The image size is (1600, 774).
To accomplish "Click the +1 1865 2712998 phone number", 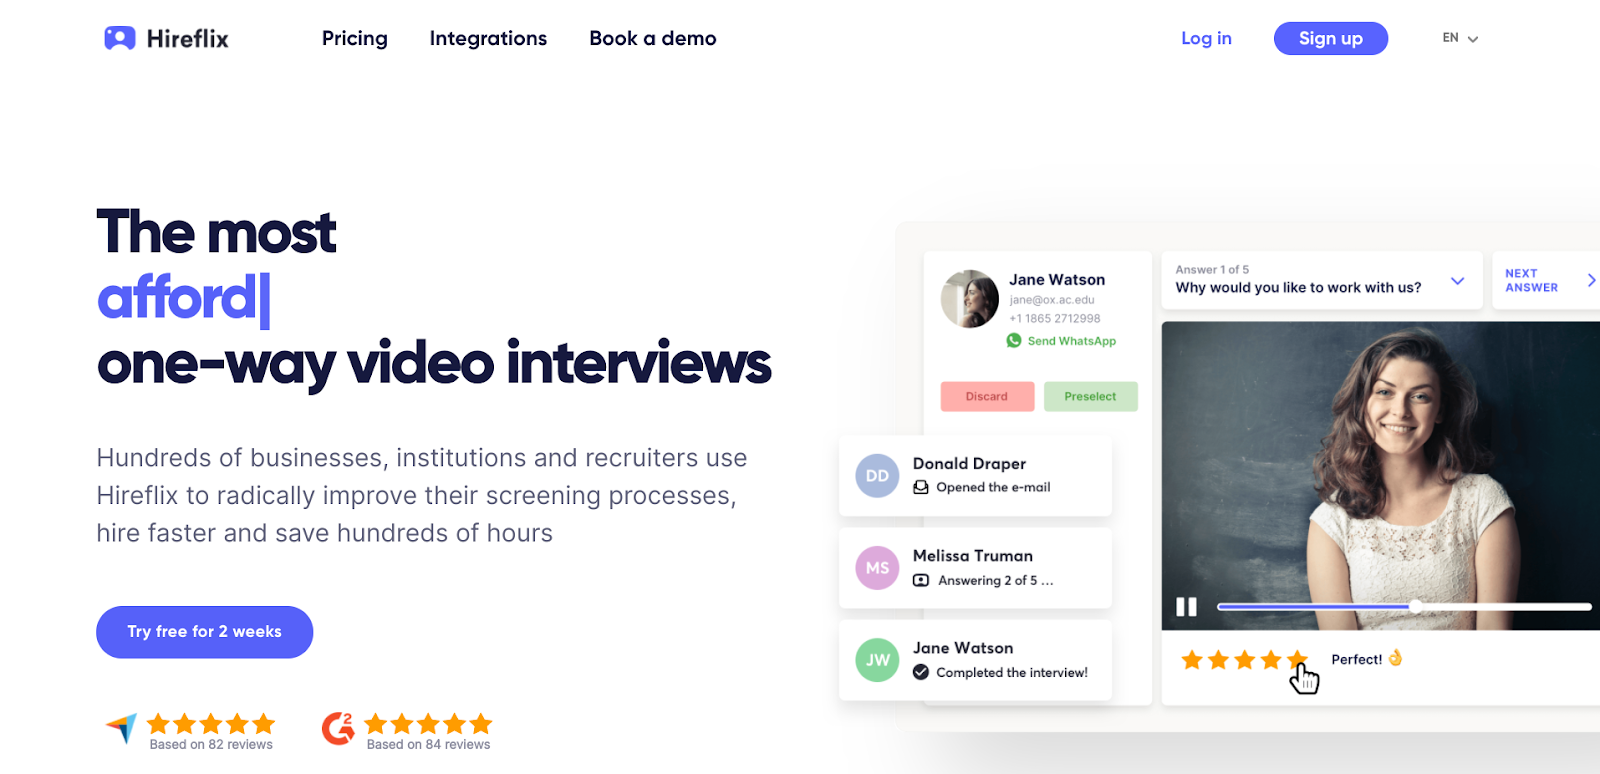I will 1055,319.
